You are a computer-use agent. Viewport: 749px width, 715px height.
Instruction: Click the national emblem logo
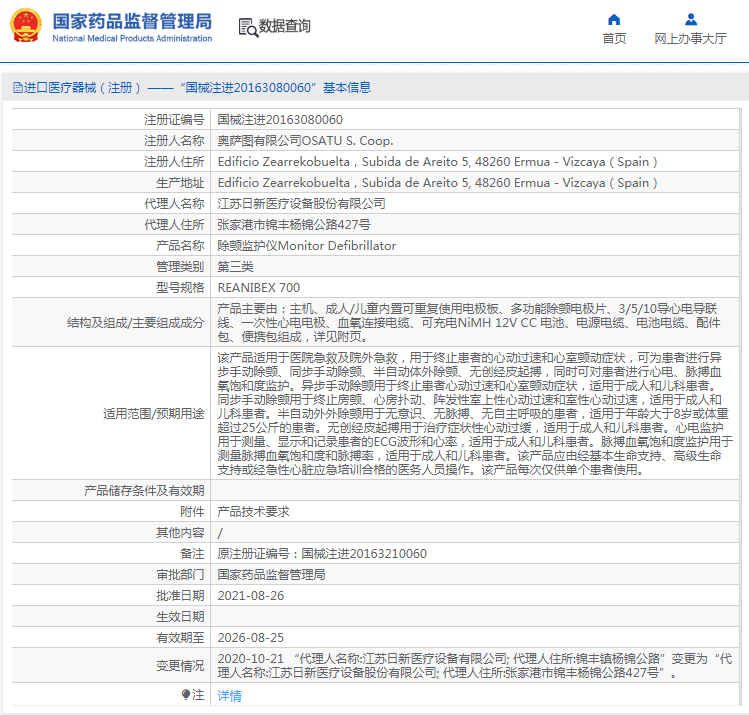(x=25, y=26)
